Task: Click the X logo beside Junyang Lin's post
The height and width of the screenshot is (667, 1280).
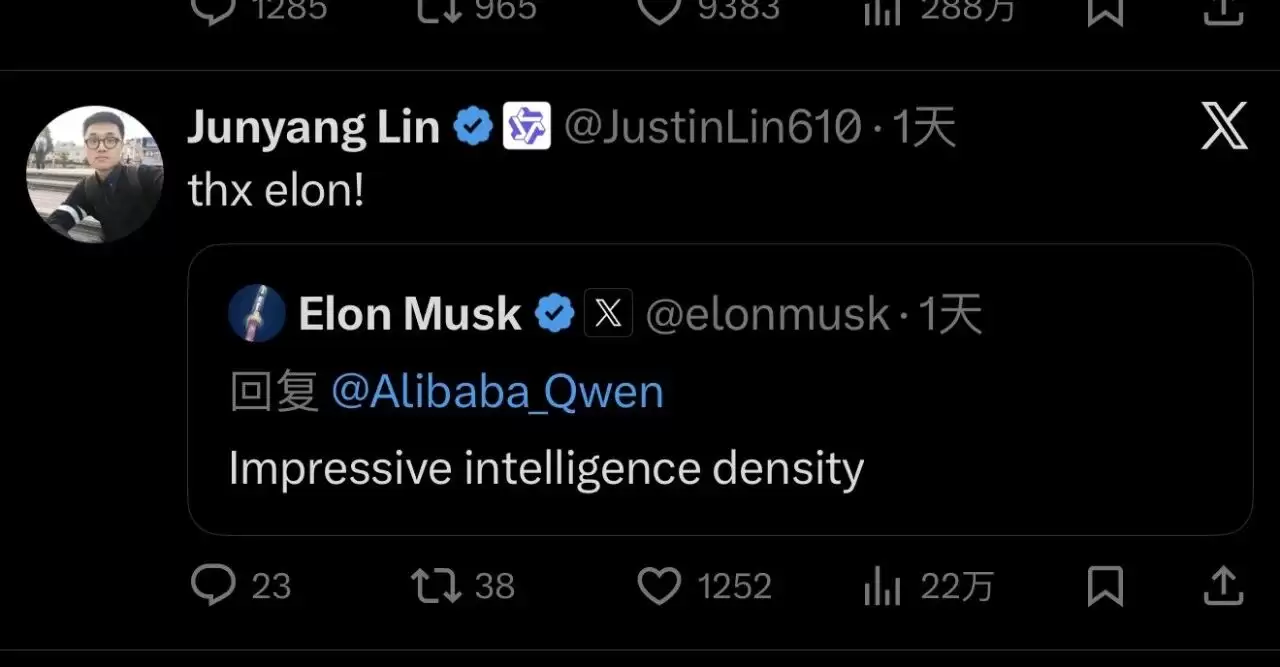Action: pyautogui.click(x=1224, y=127)
